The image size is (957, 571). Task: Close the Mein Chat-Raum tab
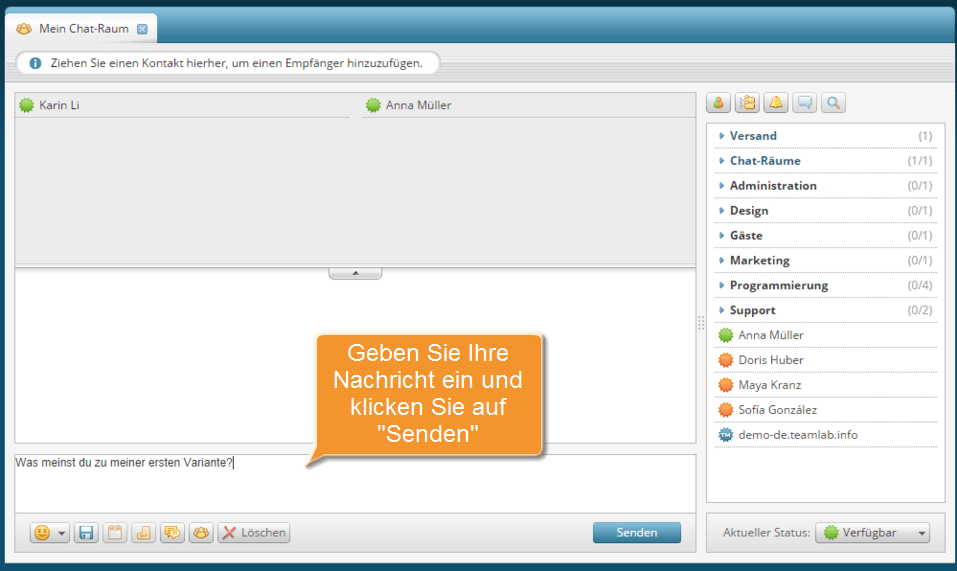pos(142,29)
